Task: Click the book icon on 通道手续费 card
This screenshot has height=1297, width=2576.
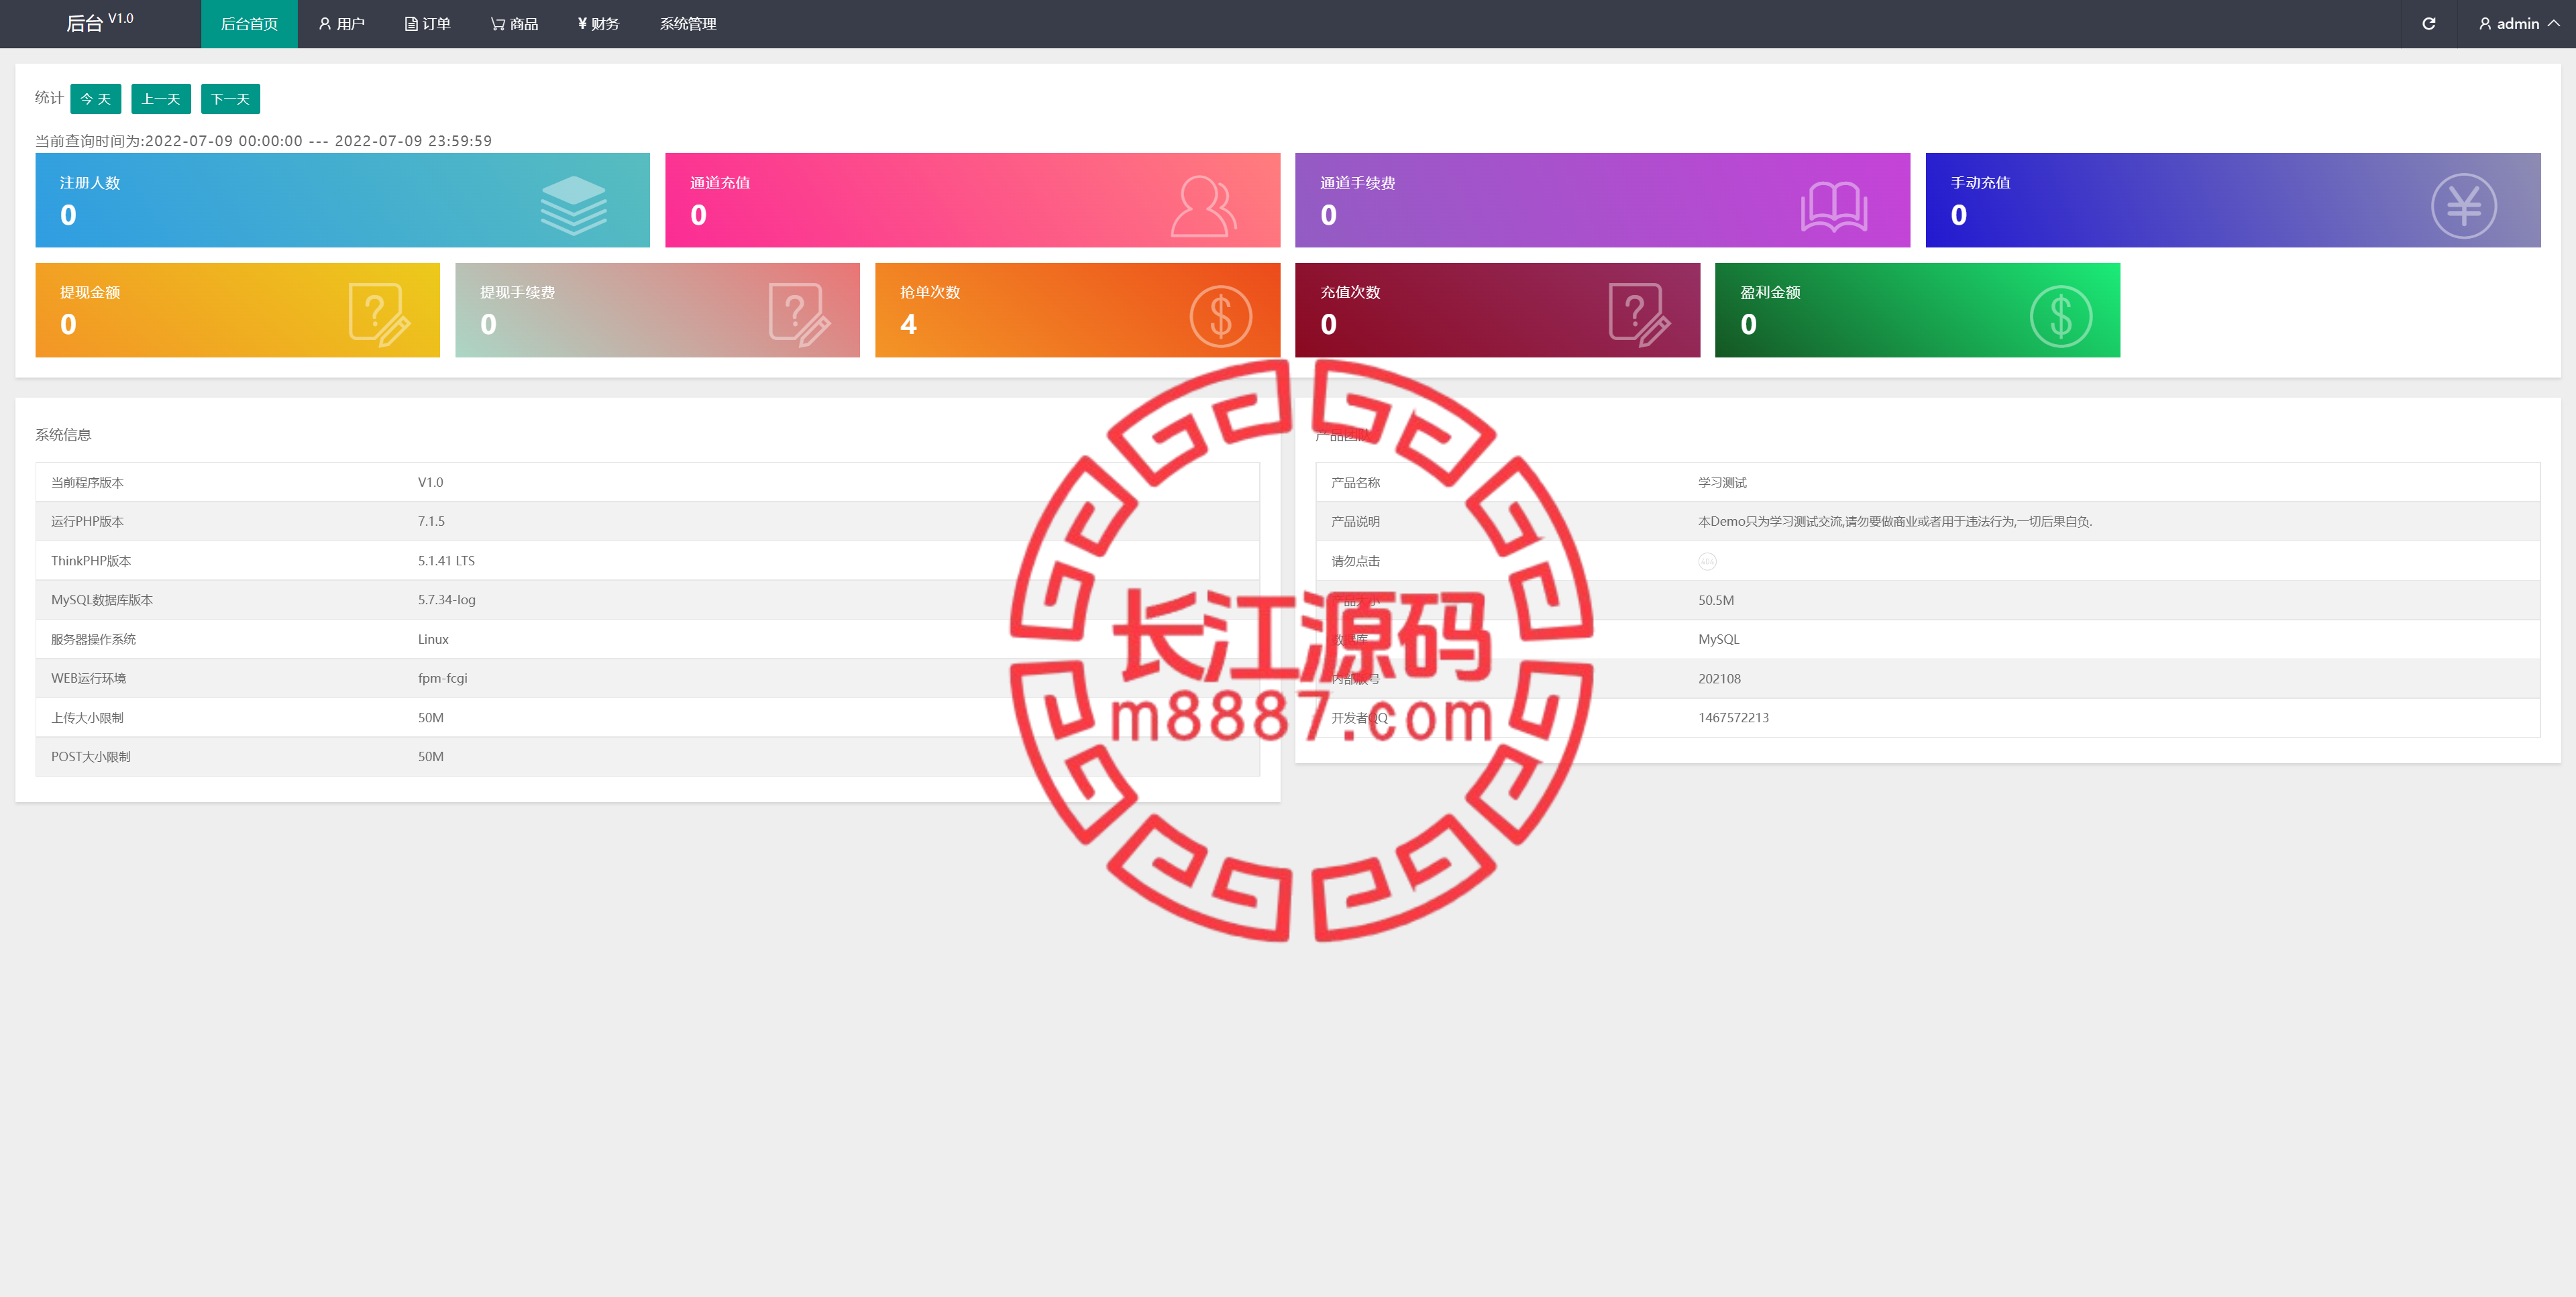Action: pyautogui.click(x=1834, y=207)
